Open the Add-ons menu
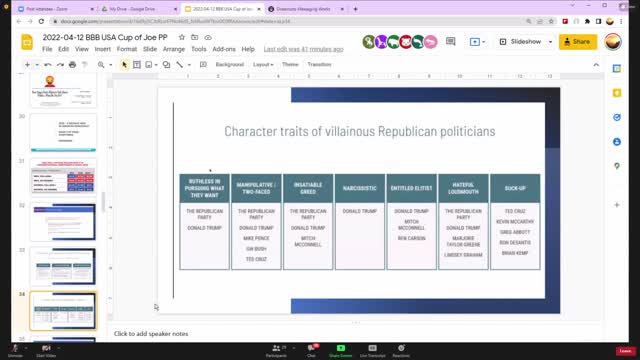The height and width of the screenshot is (360, 640). point(224,49)
